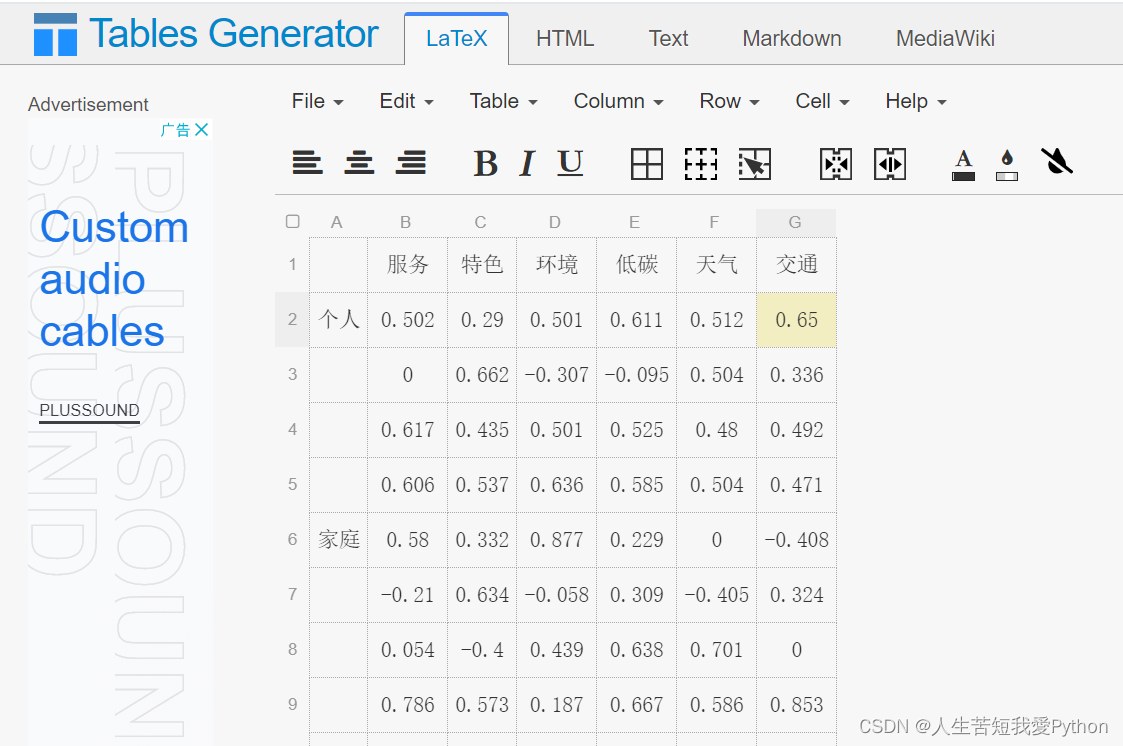Click the cell containing 交通
Image resolution: width=1123 pixels, height=746 pixels.
coord(796,265)
